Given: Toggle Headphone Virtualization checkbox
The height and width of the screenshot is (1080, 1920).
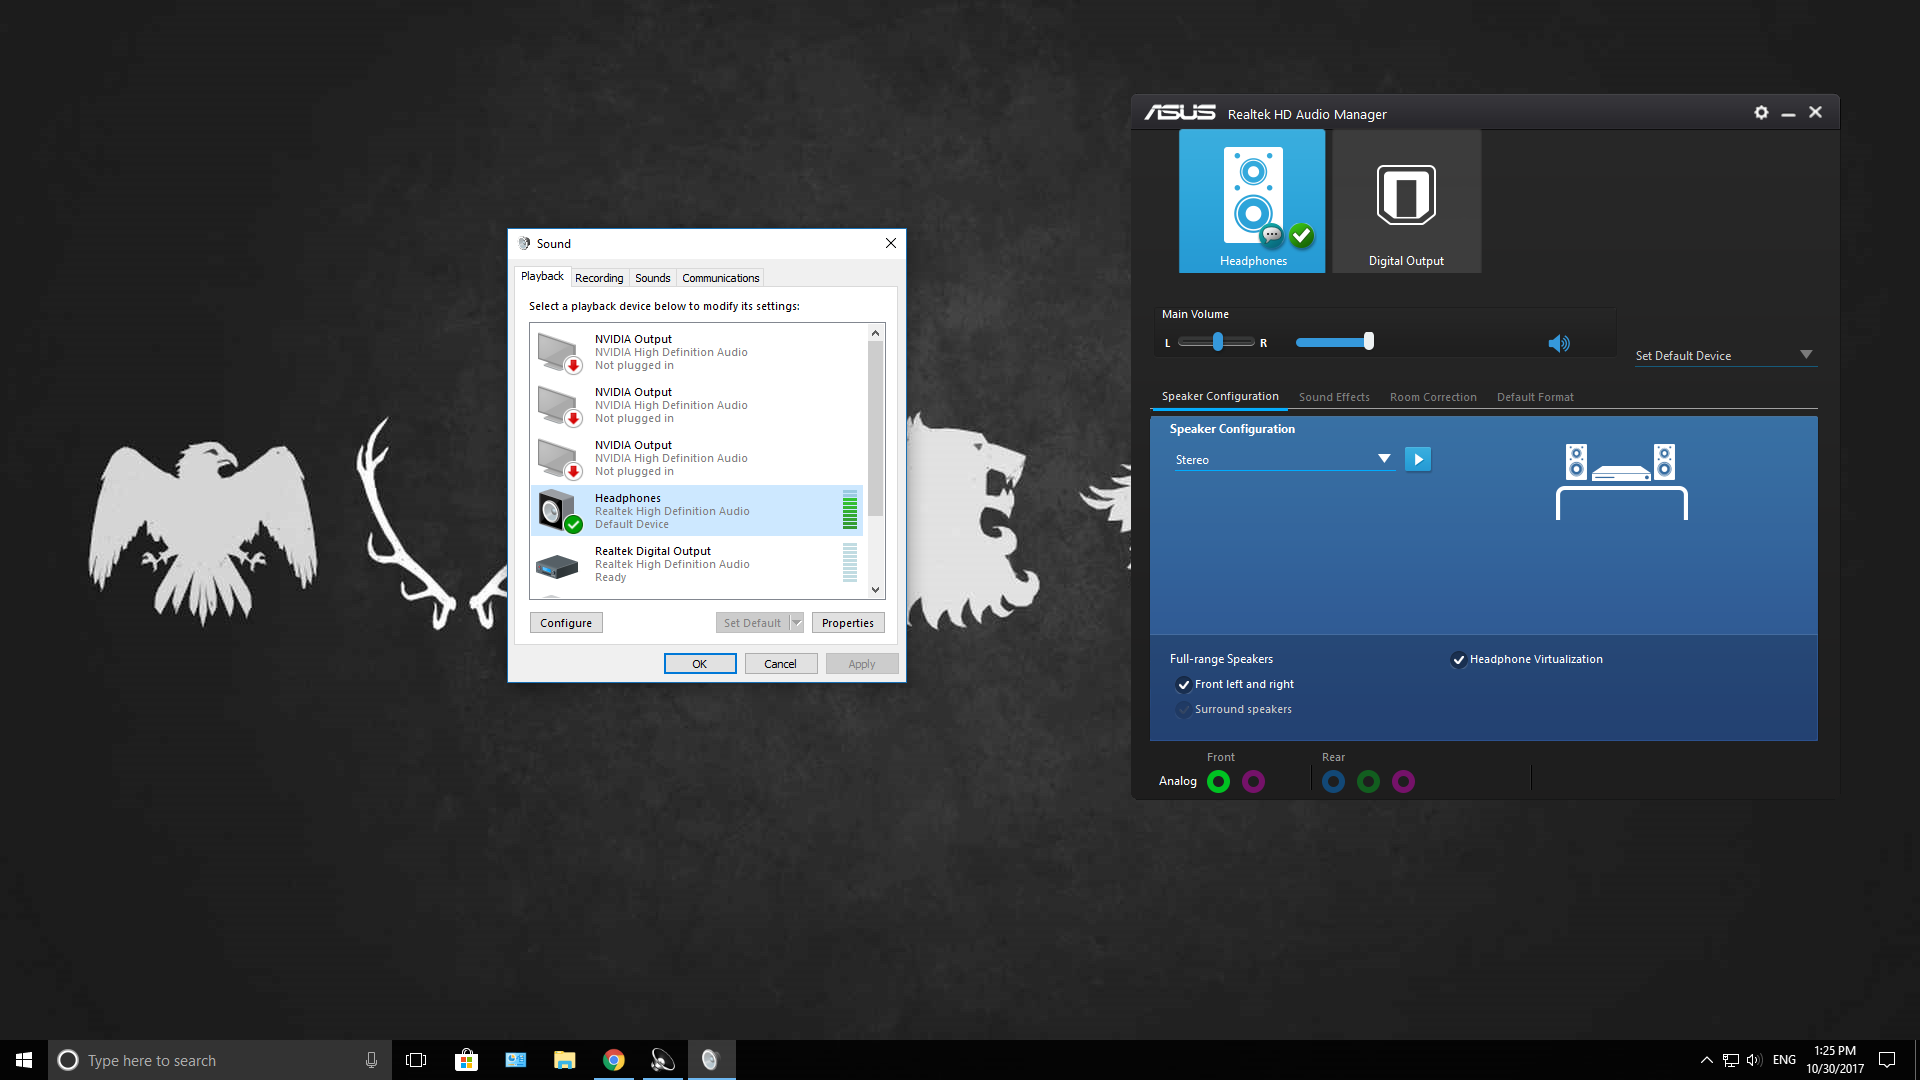Looking at the screenshot, I should point(1458,659).
